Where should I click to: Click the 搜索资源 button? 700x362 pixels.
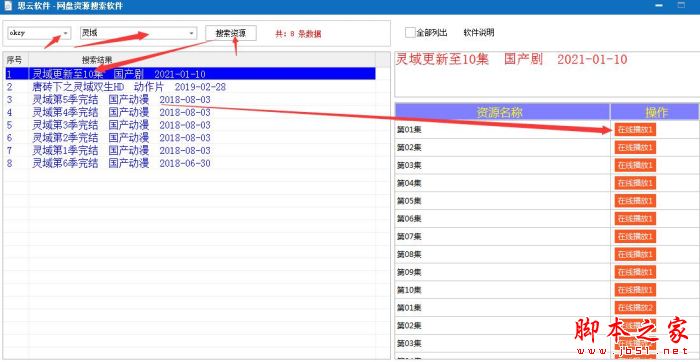point(231,33)
